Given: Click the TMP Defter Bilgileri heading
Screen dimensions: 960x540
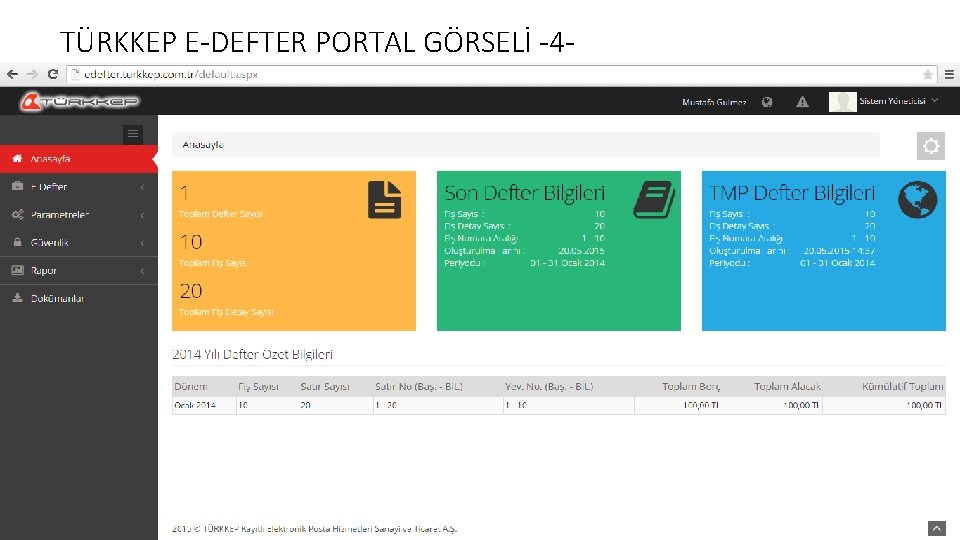Looking at the screenshot, I should [x=792, y=193].
